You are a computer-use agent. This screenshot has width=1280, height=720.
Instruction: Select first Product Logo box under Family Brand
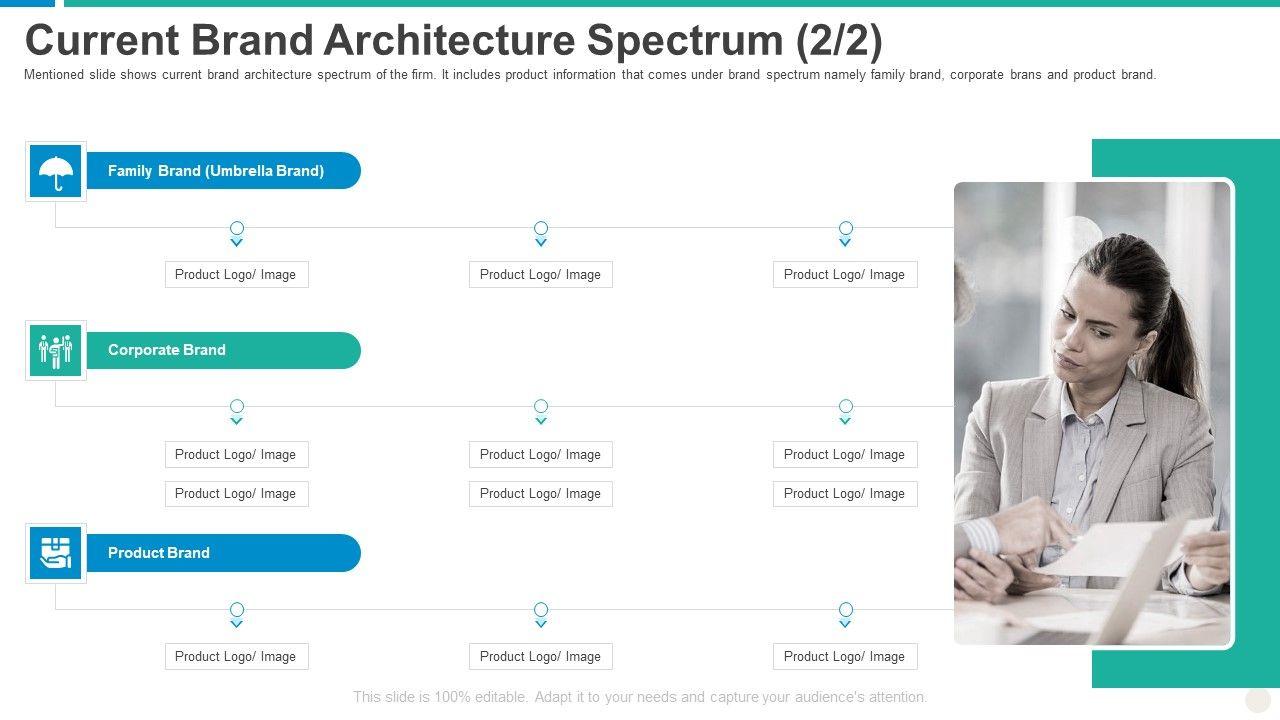tap(236, 275)
